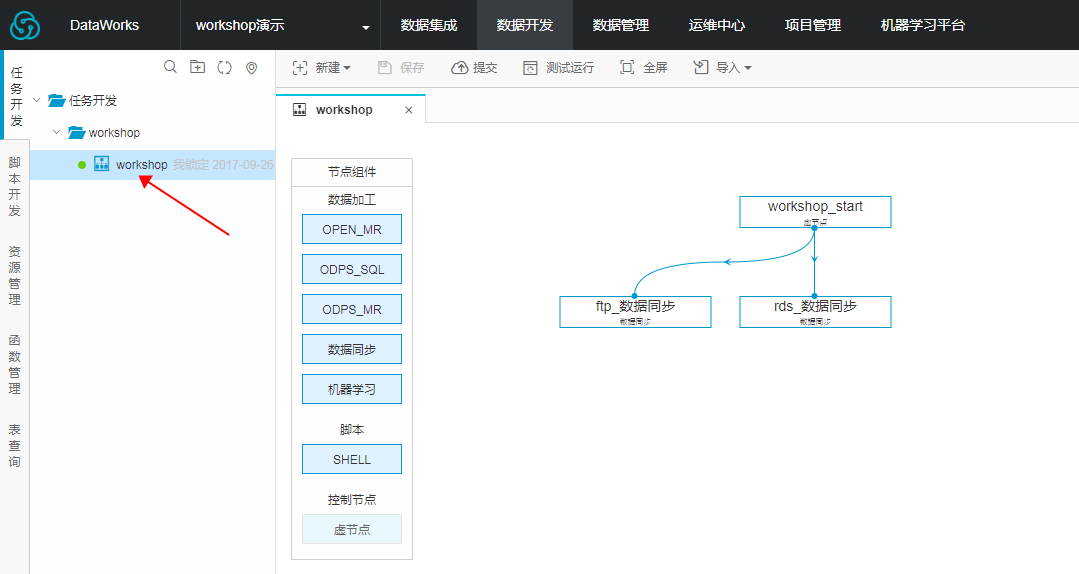Select the ftp_数据同步 node on canvas
Image resolution: width=1079 pixels, height=574 pixels.
pyautogui.click(x=635, y=312)
